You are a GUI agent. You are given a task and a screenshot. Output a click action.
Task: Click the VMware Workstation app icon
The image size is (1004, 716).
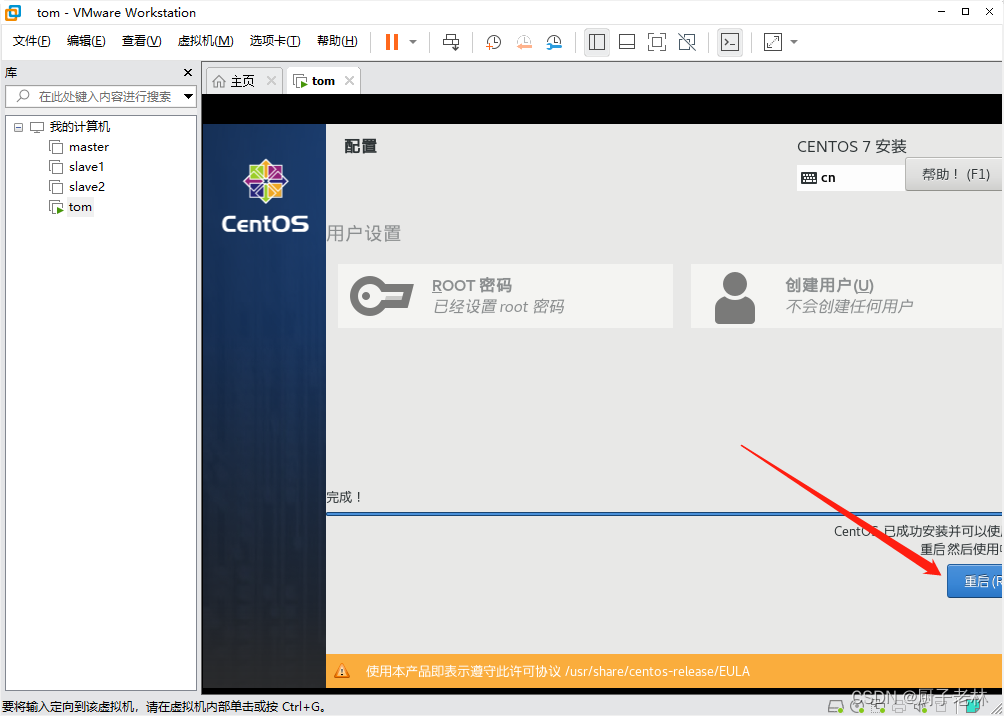click(13, 12)
